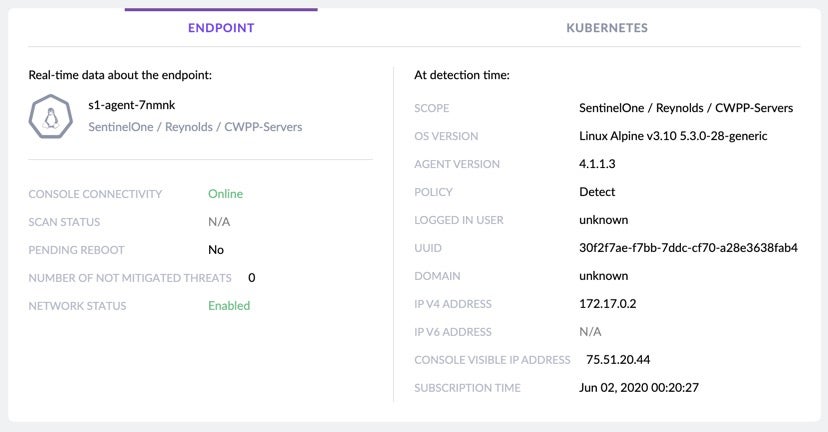This screenshot has width=828, height=432.
Task: Click the Linux Alpine OS version value
Action: click(673, 136)
